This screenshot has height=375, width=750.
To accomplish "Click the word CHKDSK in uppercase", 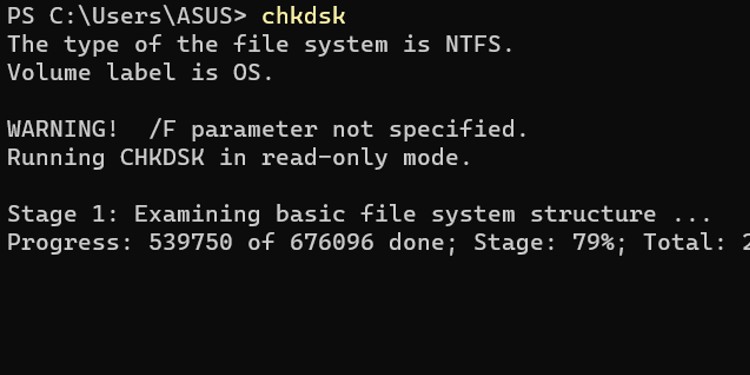I will click(x=162, y=157).
